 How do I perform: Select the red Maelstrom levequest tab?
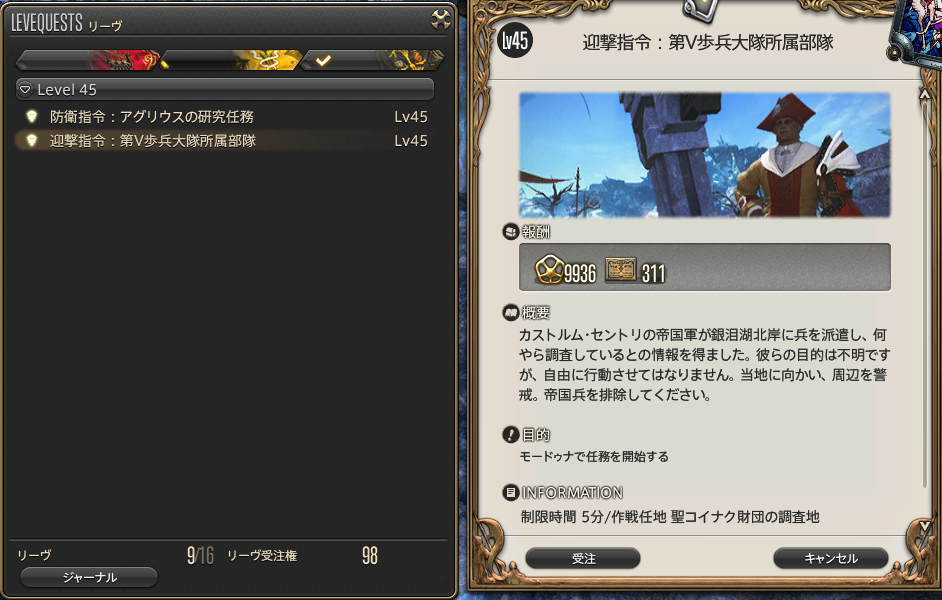(x=88, y=60)
